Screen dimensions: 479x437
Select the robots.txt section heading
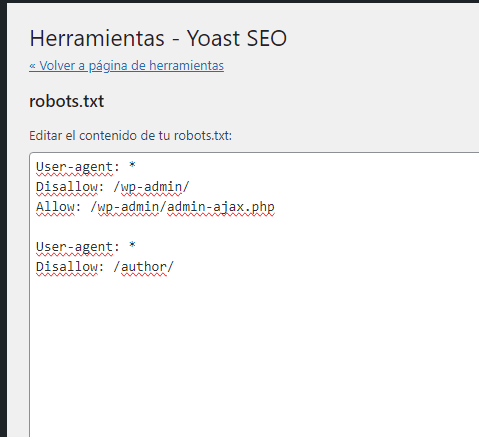coord(67,101)
